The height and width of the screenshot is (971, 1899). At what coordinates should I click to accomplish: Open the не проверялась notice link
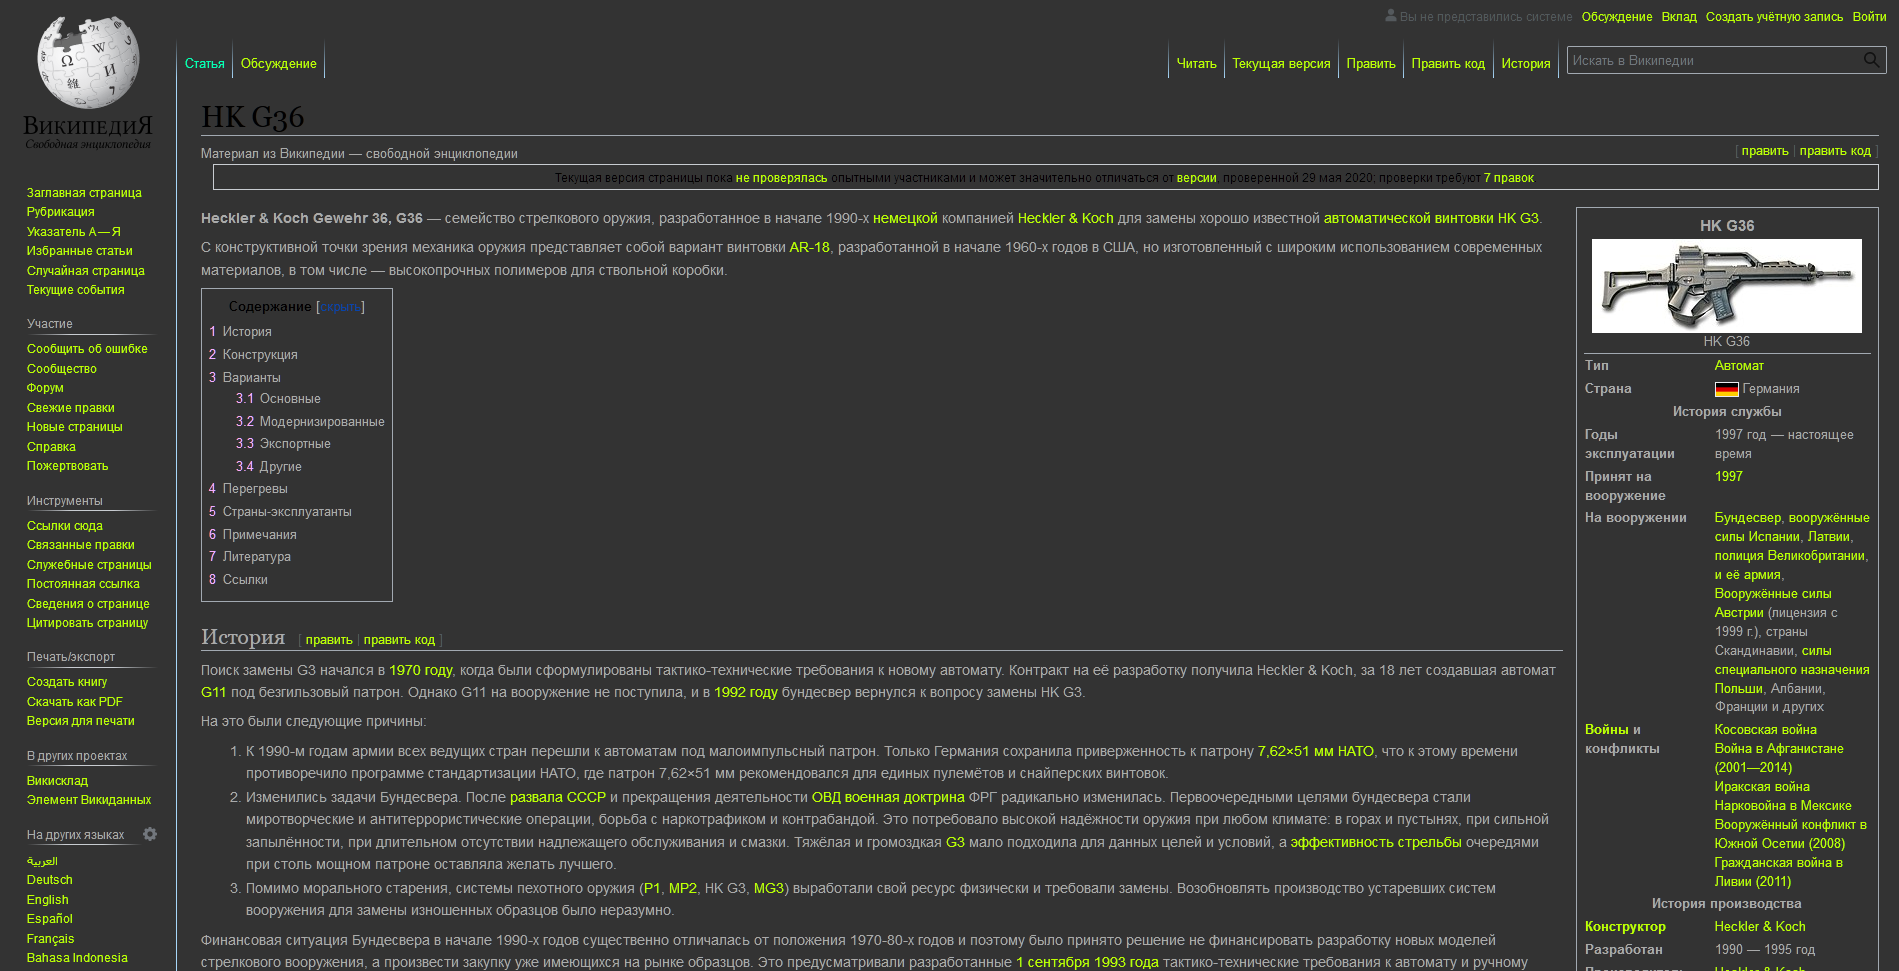[x=781, y=178]
